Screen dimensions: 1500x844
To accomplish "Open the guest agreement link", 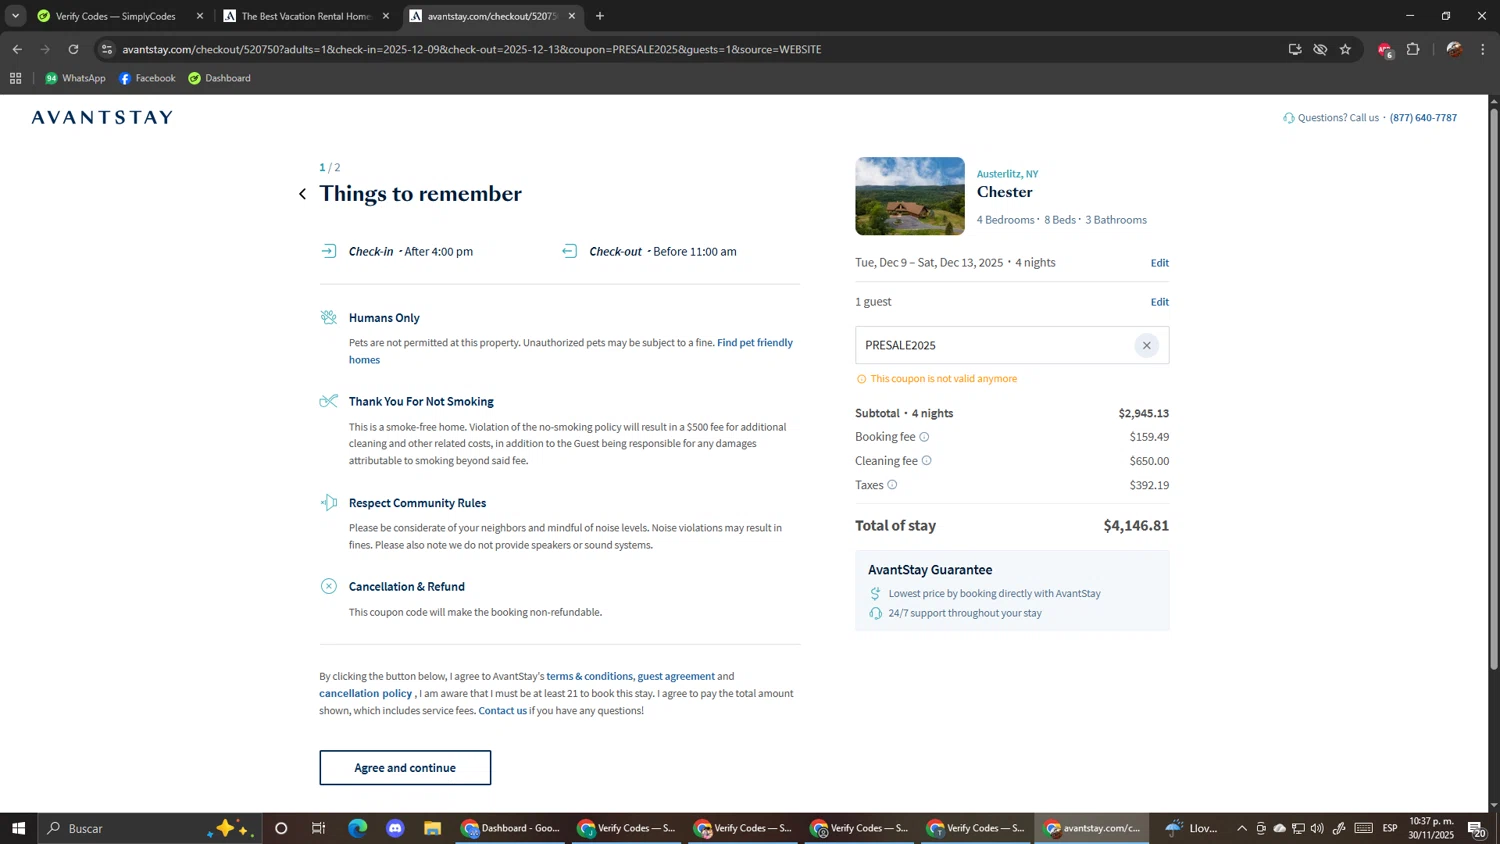I will click(676, 677).
